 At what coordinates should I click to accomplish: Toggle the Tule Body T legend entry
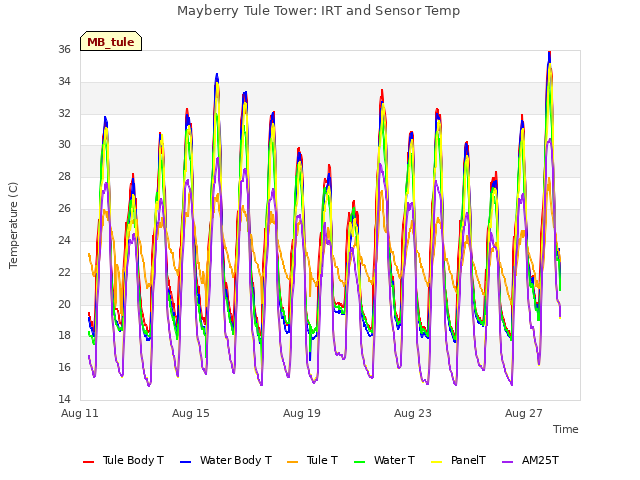tap(123, 460)
